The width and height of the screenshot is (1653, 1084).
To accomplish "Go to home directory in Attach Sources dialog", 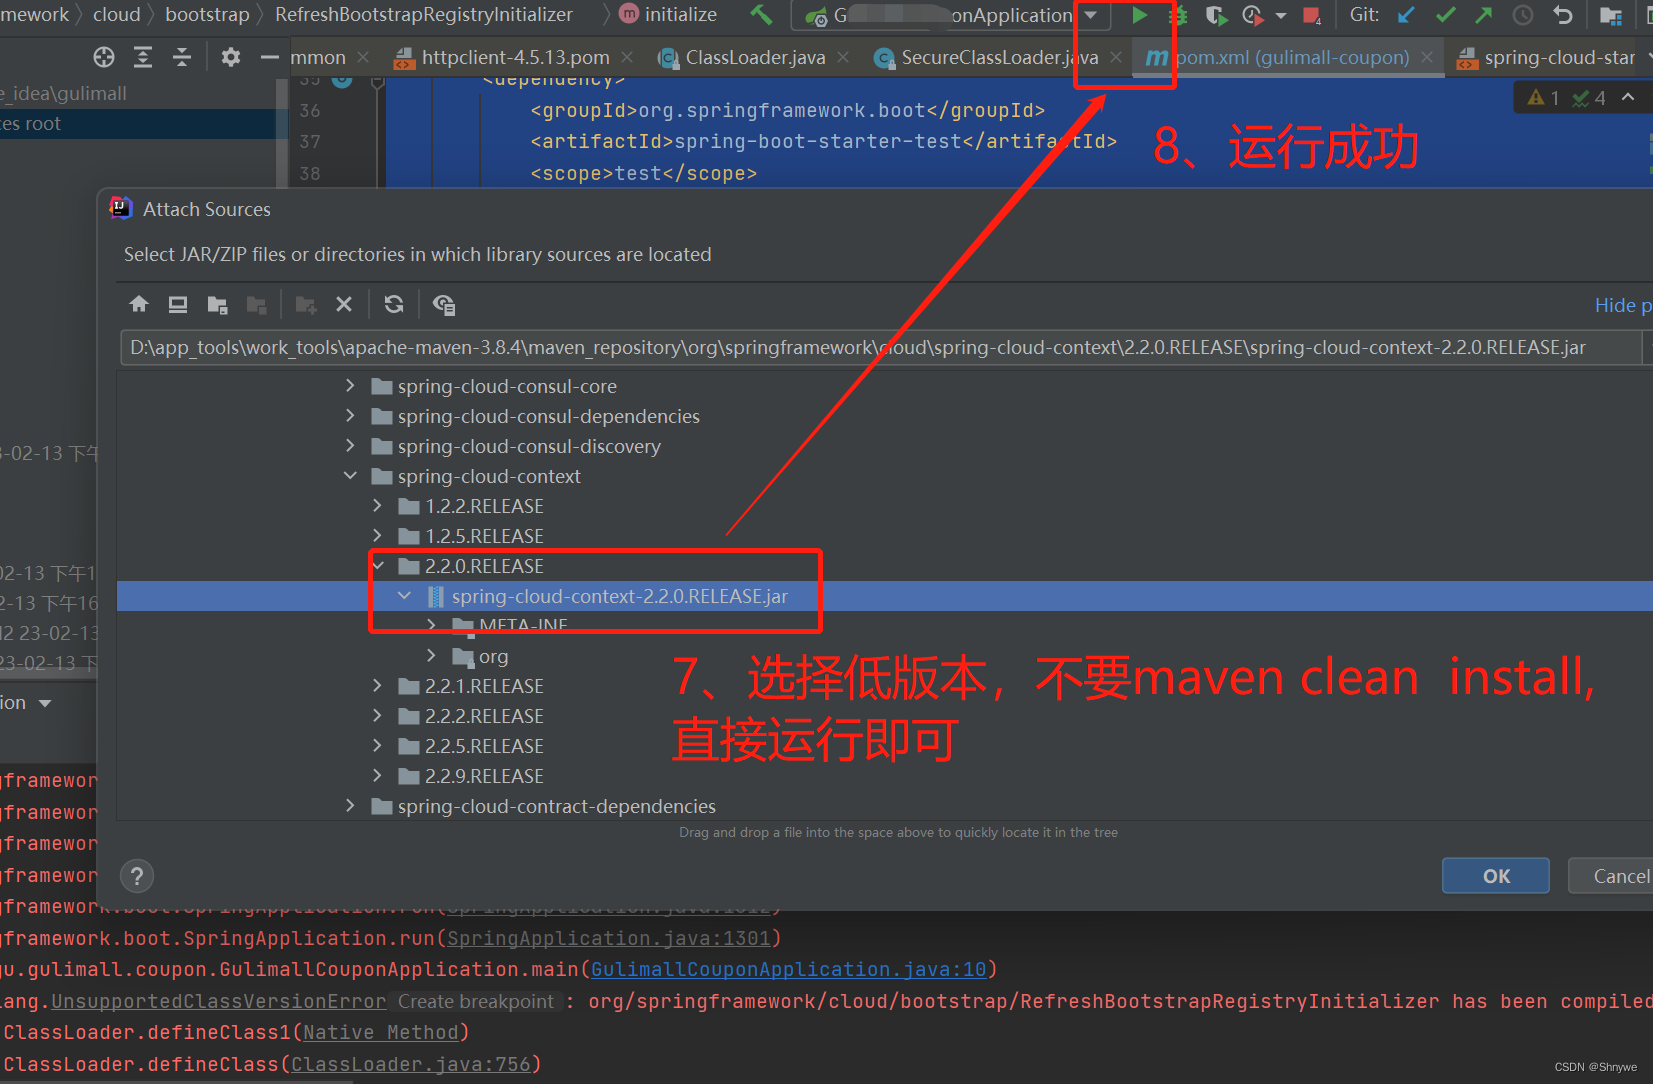I will (x=139, y=304).
